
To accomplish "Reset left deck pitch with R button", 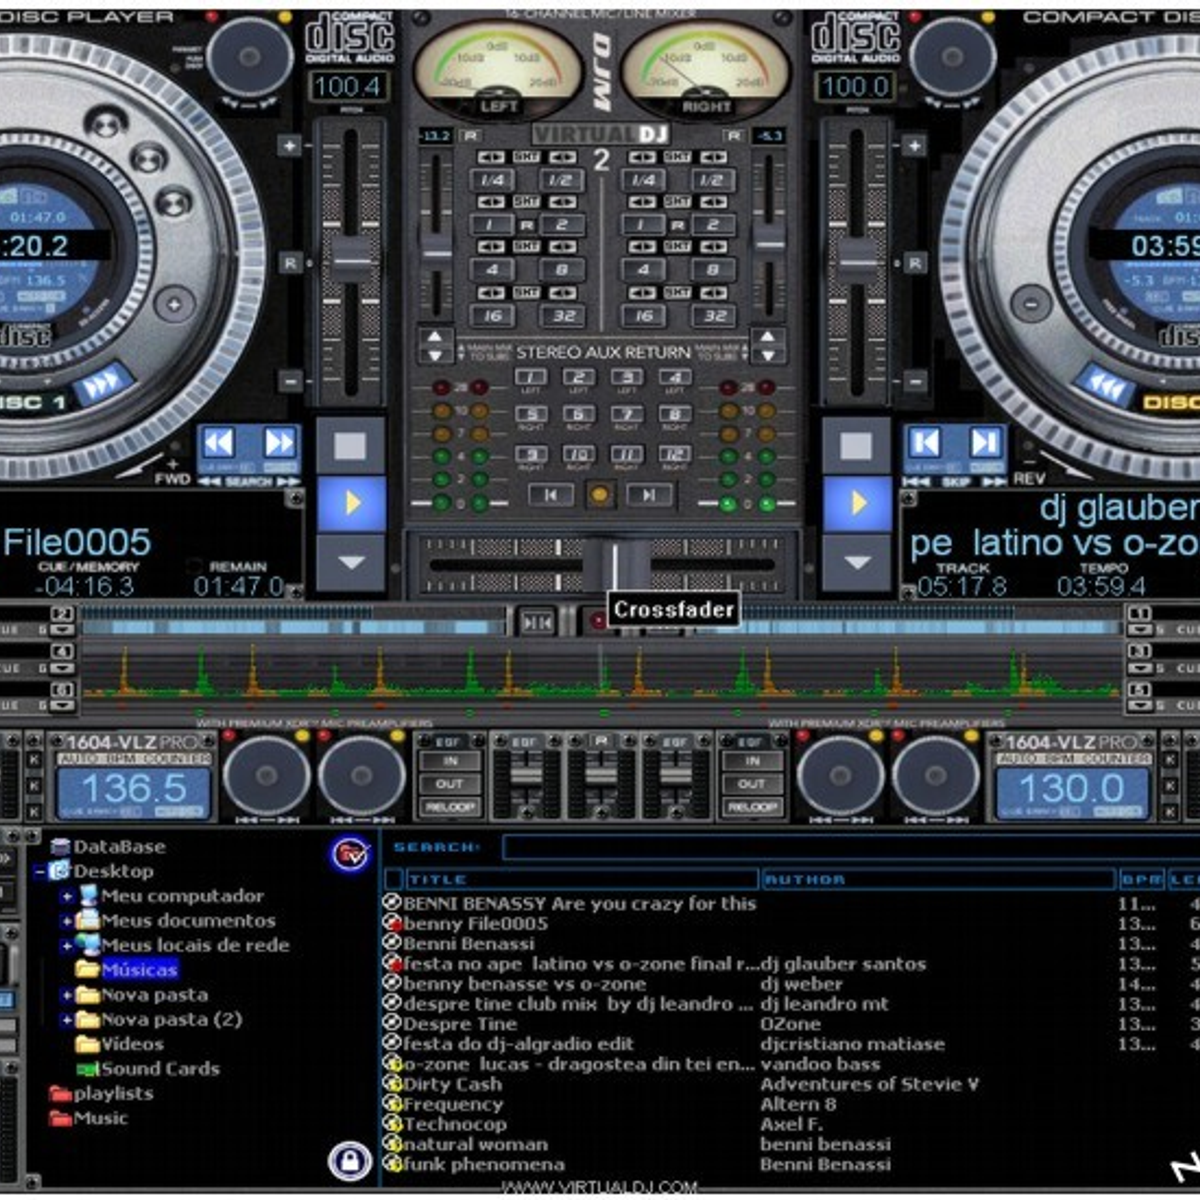I will [x=289, y=263].
